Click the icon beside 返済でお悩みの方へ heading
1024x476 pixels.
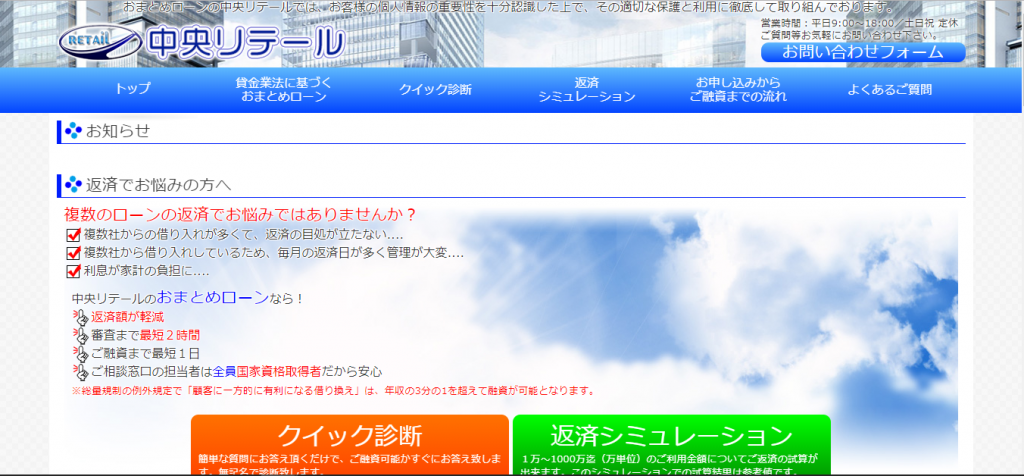point(73,185)
